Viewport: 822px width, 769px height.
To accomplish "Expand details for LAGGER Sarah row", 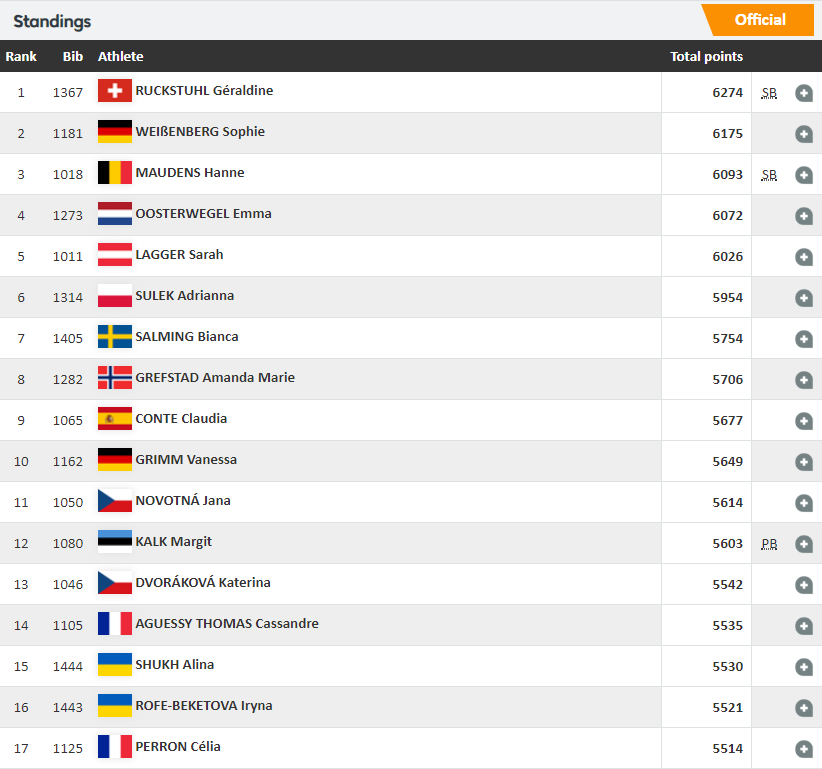I will coord(804,257).
